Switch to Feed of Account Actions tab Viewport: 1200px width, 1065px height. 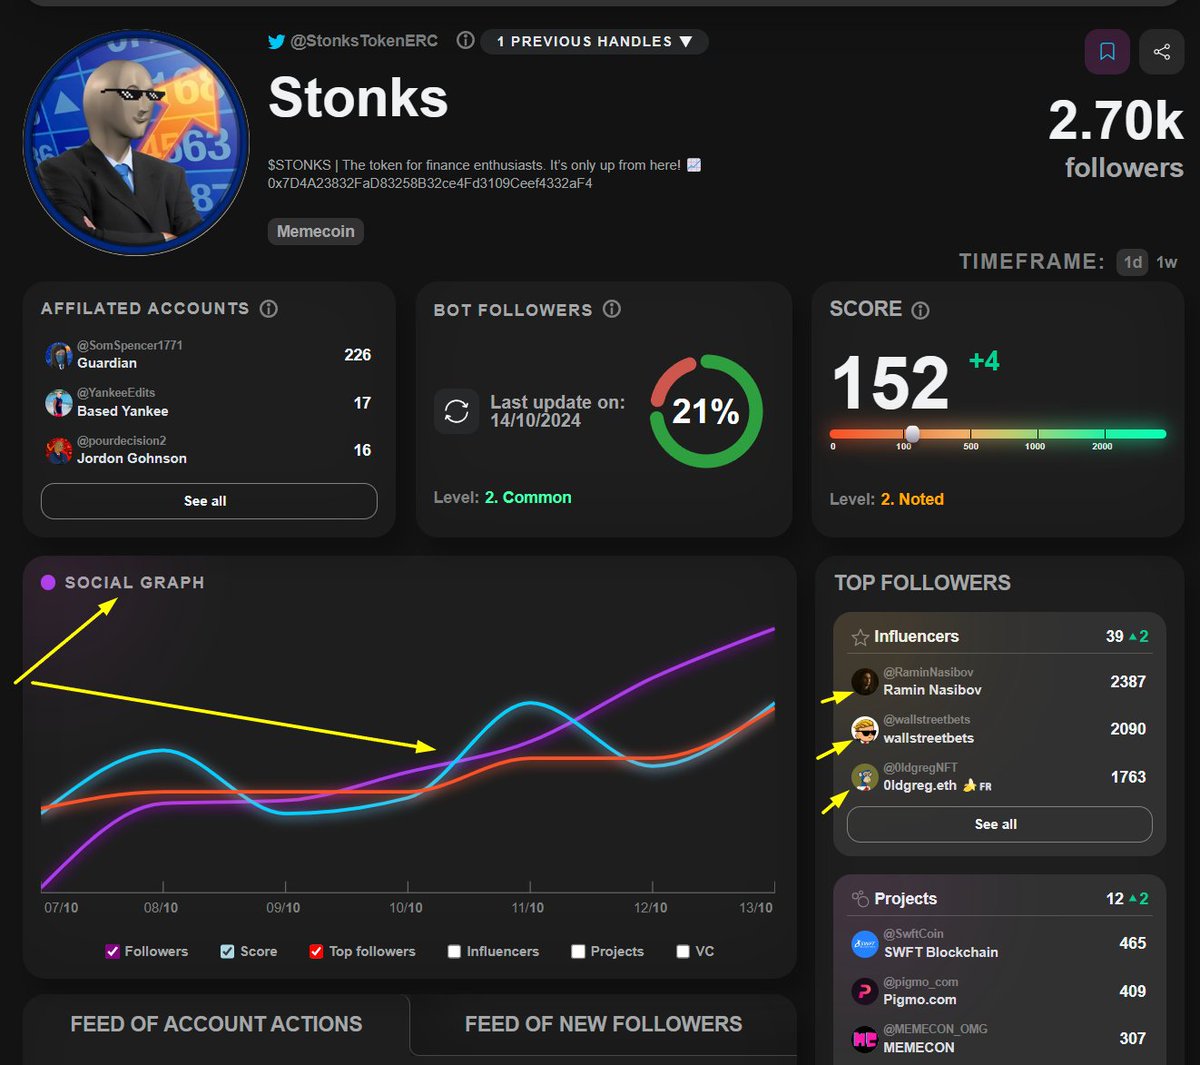click(x=216, y=1024)
